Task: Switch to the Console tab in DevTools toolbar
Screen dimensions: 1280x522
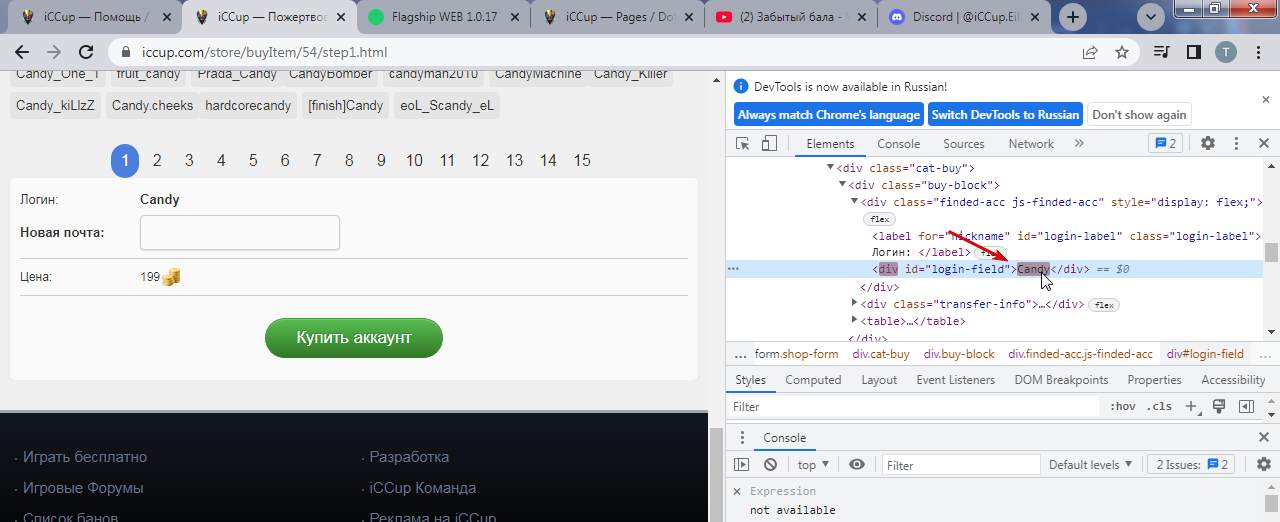Action: 898,144
